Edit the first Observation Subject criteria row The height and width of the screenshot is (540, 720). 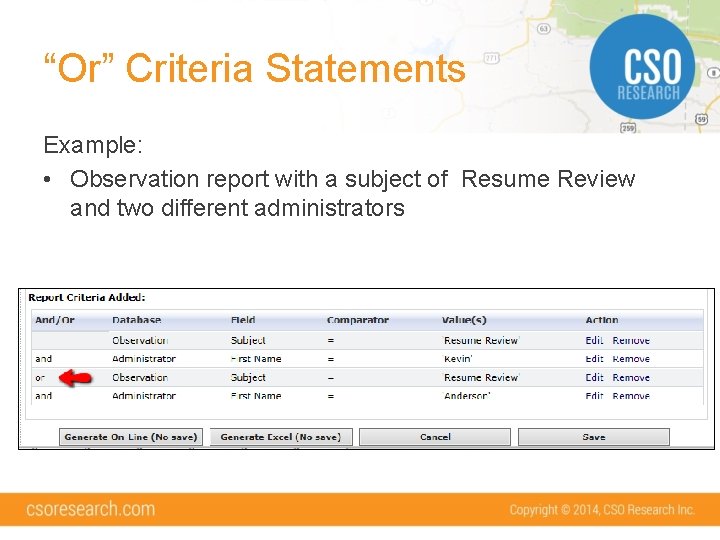[x=594, y=340]
